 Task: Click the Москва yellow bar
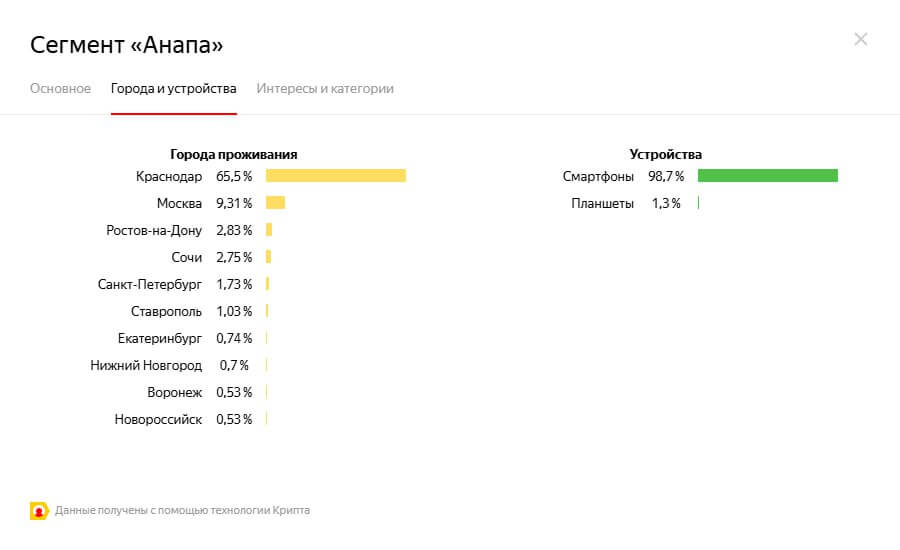click(275, 203)
